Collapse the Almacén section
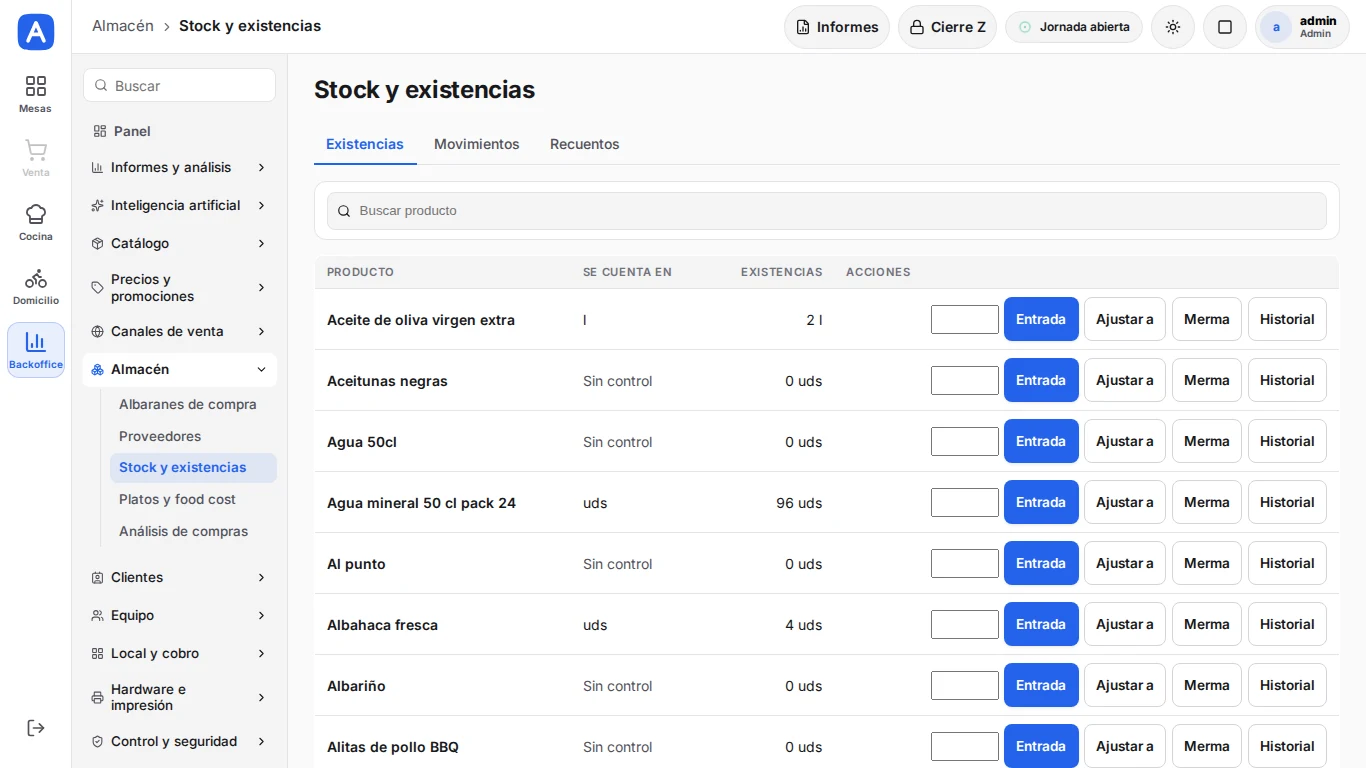The width and height of the screenshot is (1366, 768). [x=179, y=369]
